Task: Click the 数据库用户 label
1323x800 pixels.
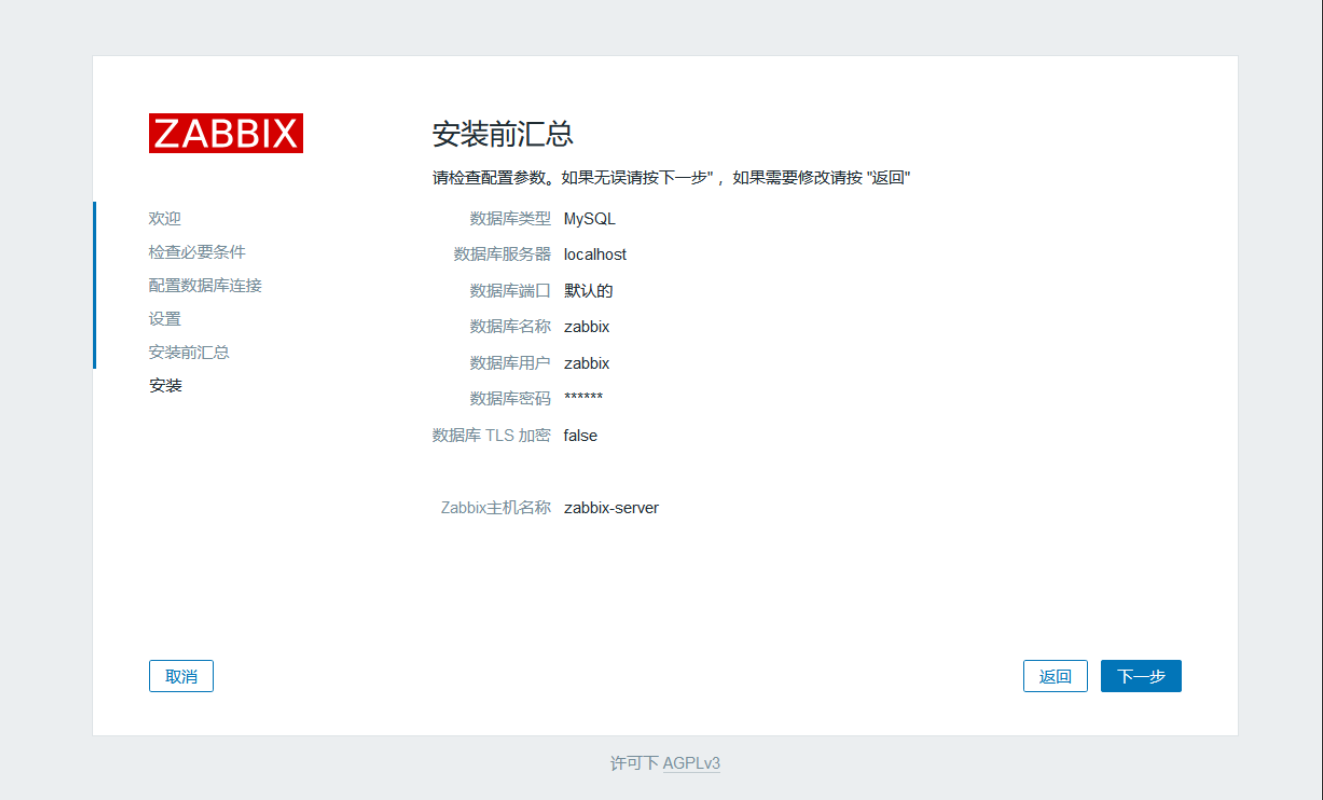Action: (510, 363)
